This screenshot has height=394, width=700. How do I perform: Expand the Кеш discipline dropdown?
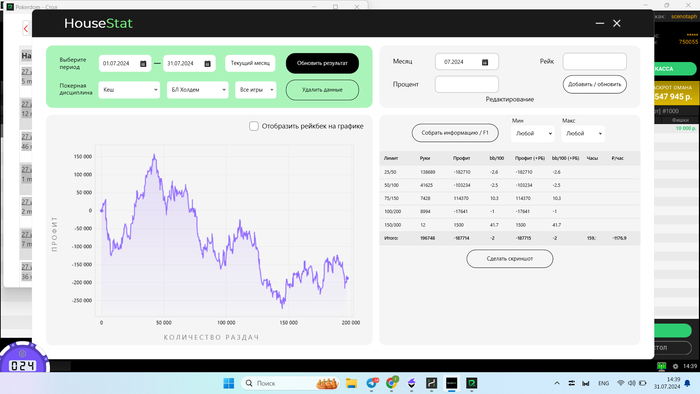[x=129, y=90]
